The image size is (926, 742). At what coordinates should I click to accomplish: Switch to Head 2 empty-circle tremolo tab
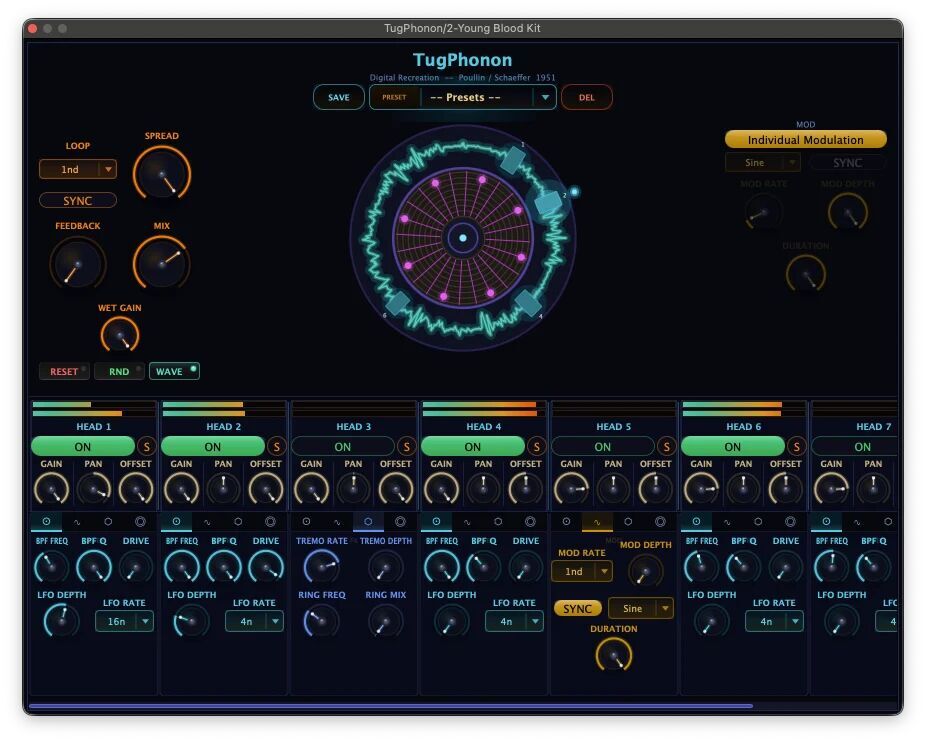[x=238, y=522]
